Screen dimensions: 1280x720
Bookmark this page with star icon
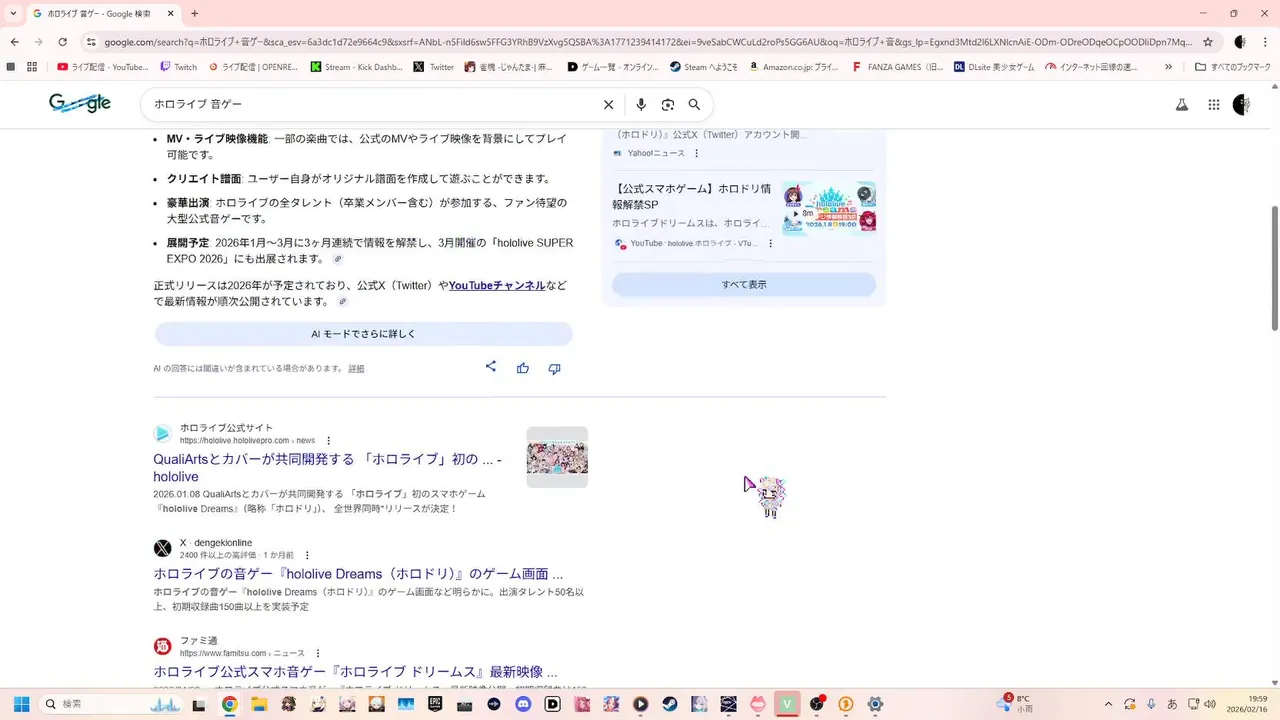tap(1208, 42)
